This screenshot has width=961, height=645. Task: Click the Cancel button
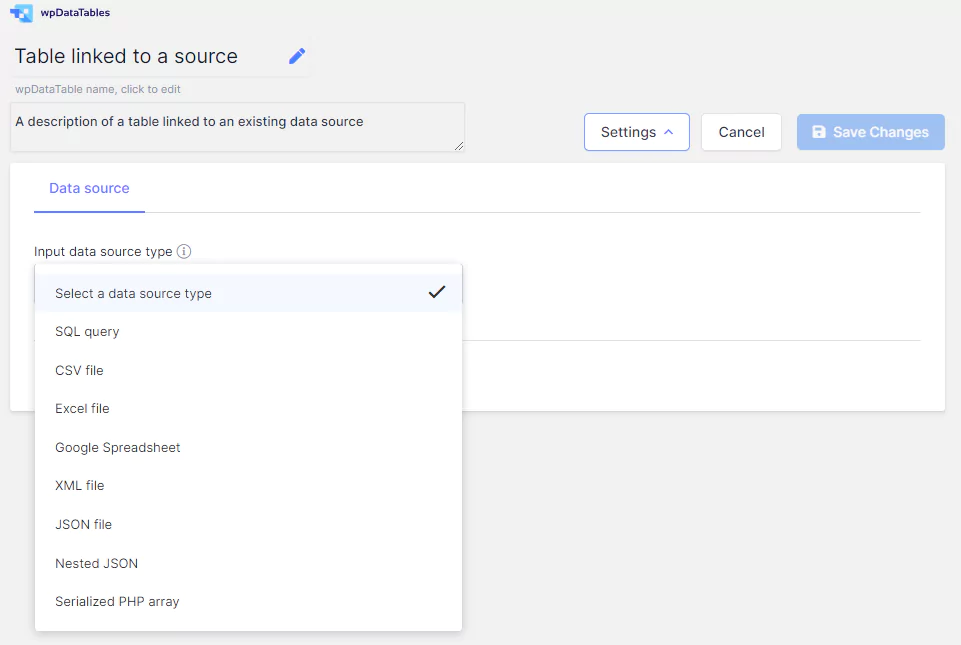(742, 132)
